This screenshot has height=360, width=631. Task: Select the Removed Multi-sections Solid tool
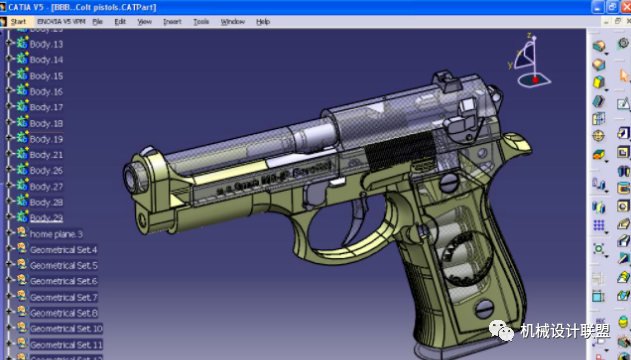pyautogui.click(x=623, y=296)
